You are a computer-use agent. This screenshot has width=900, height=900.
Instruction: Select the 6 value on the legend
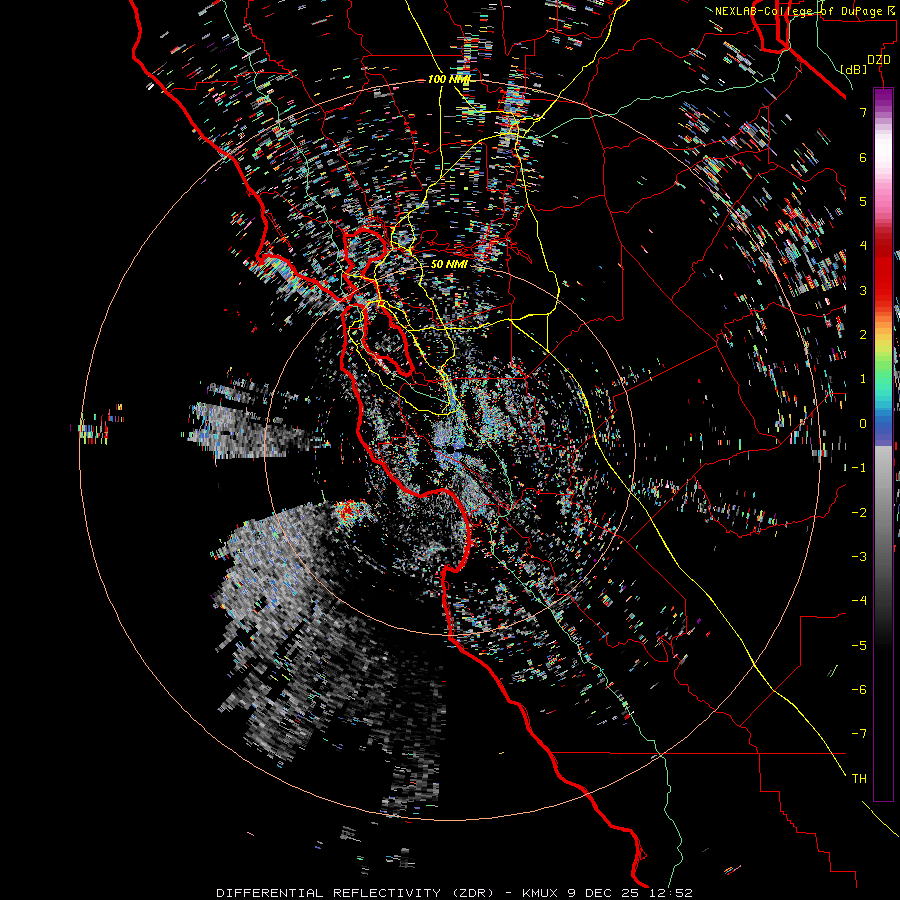click(x=863, y=157)
